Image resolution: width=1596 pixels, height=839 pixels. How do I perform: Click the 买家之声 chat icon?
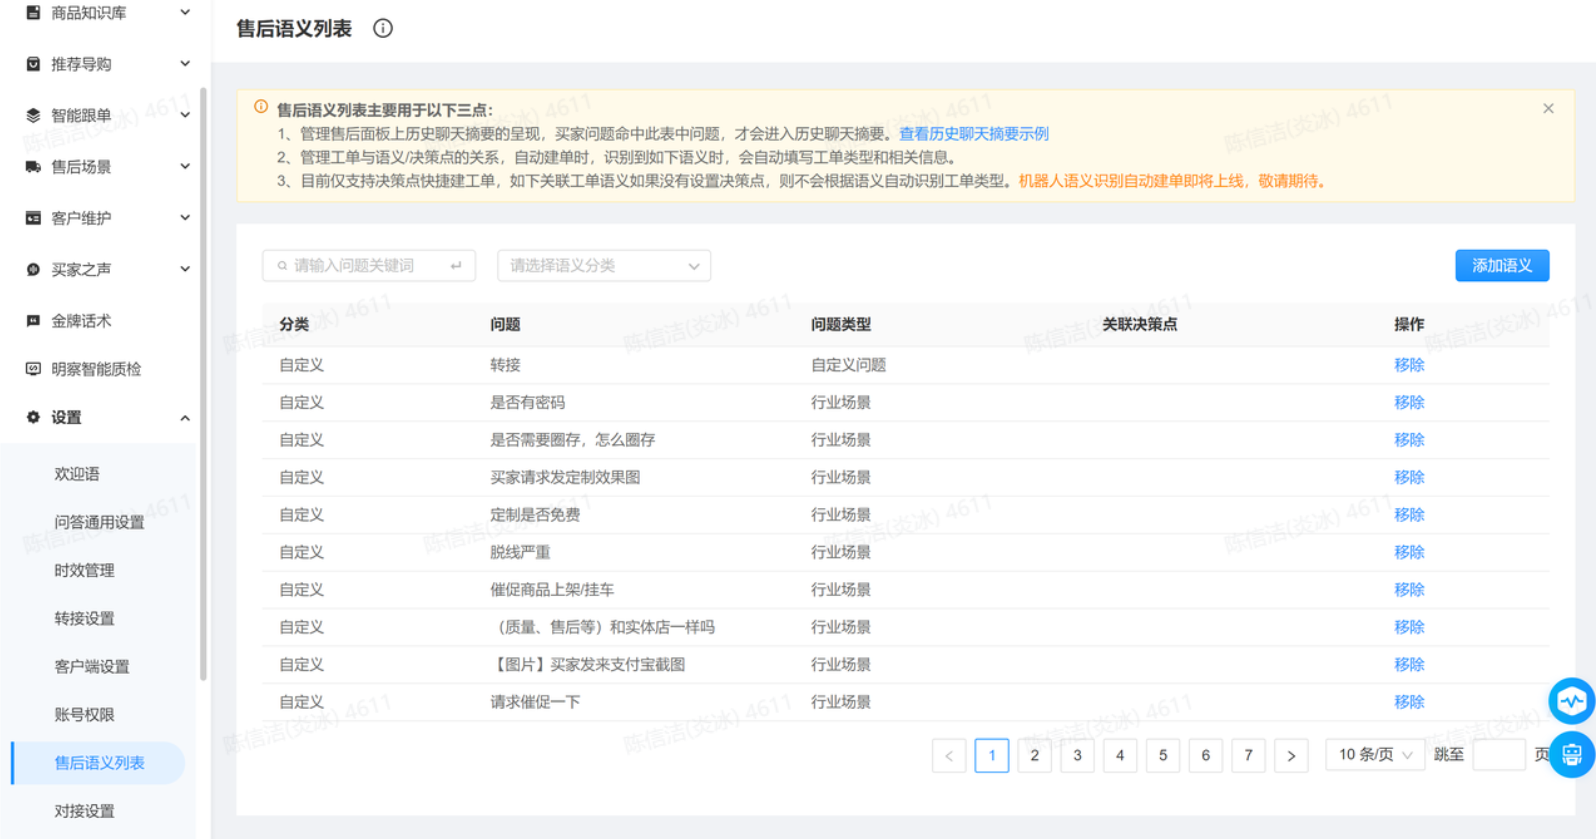click(33, 269)
